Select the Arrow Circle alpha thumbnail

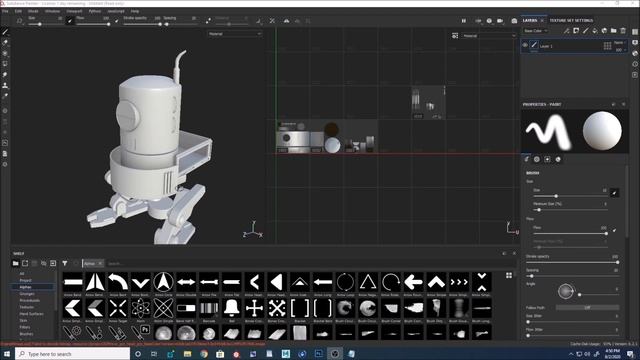pyautogui.click(x=163, y=282)
